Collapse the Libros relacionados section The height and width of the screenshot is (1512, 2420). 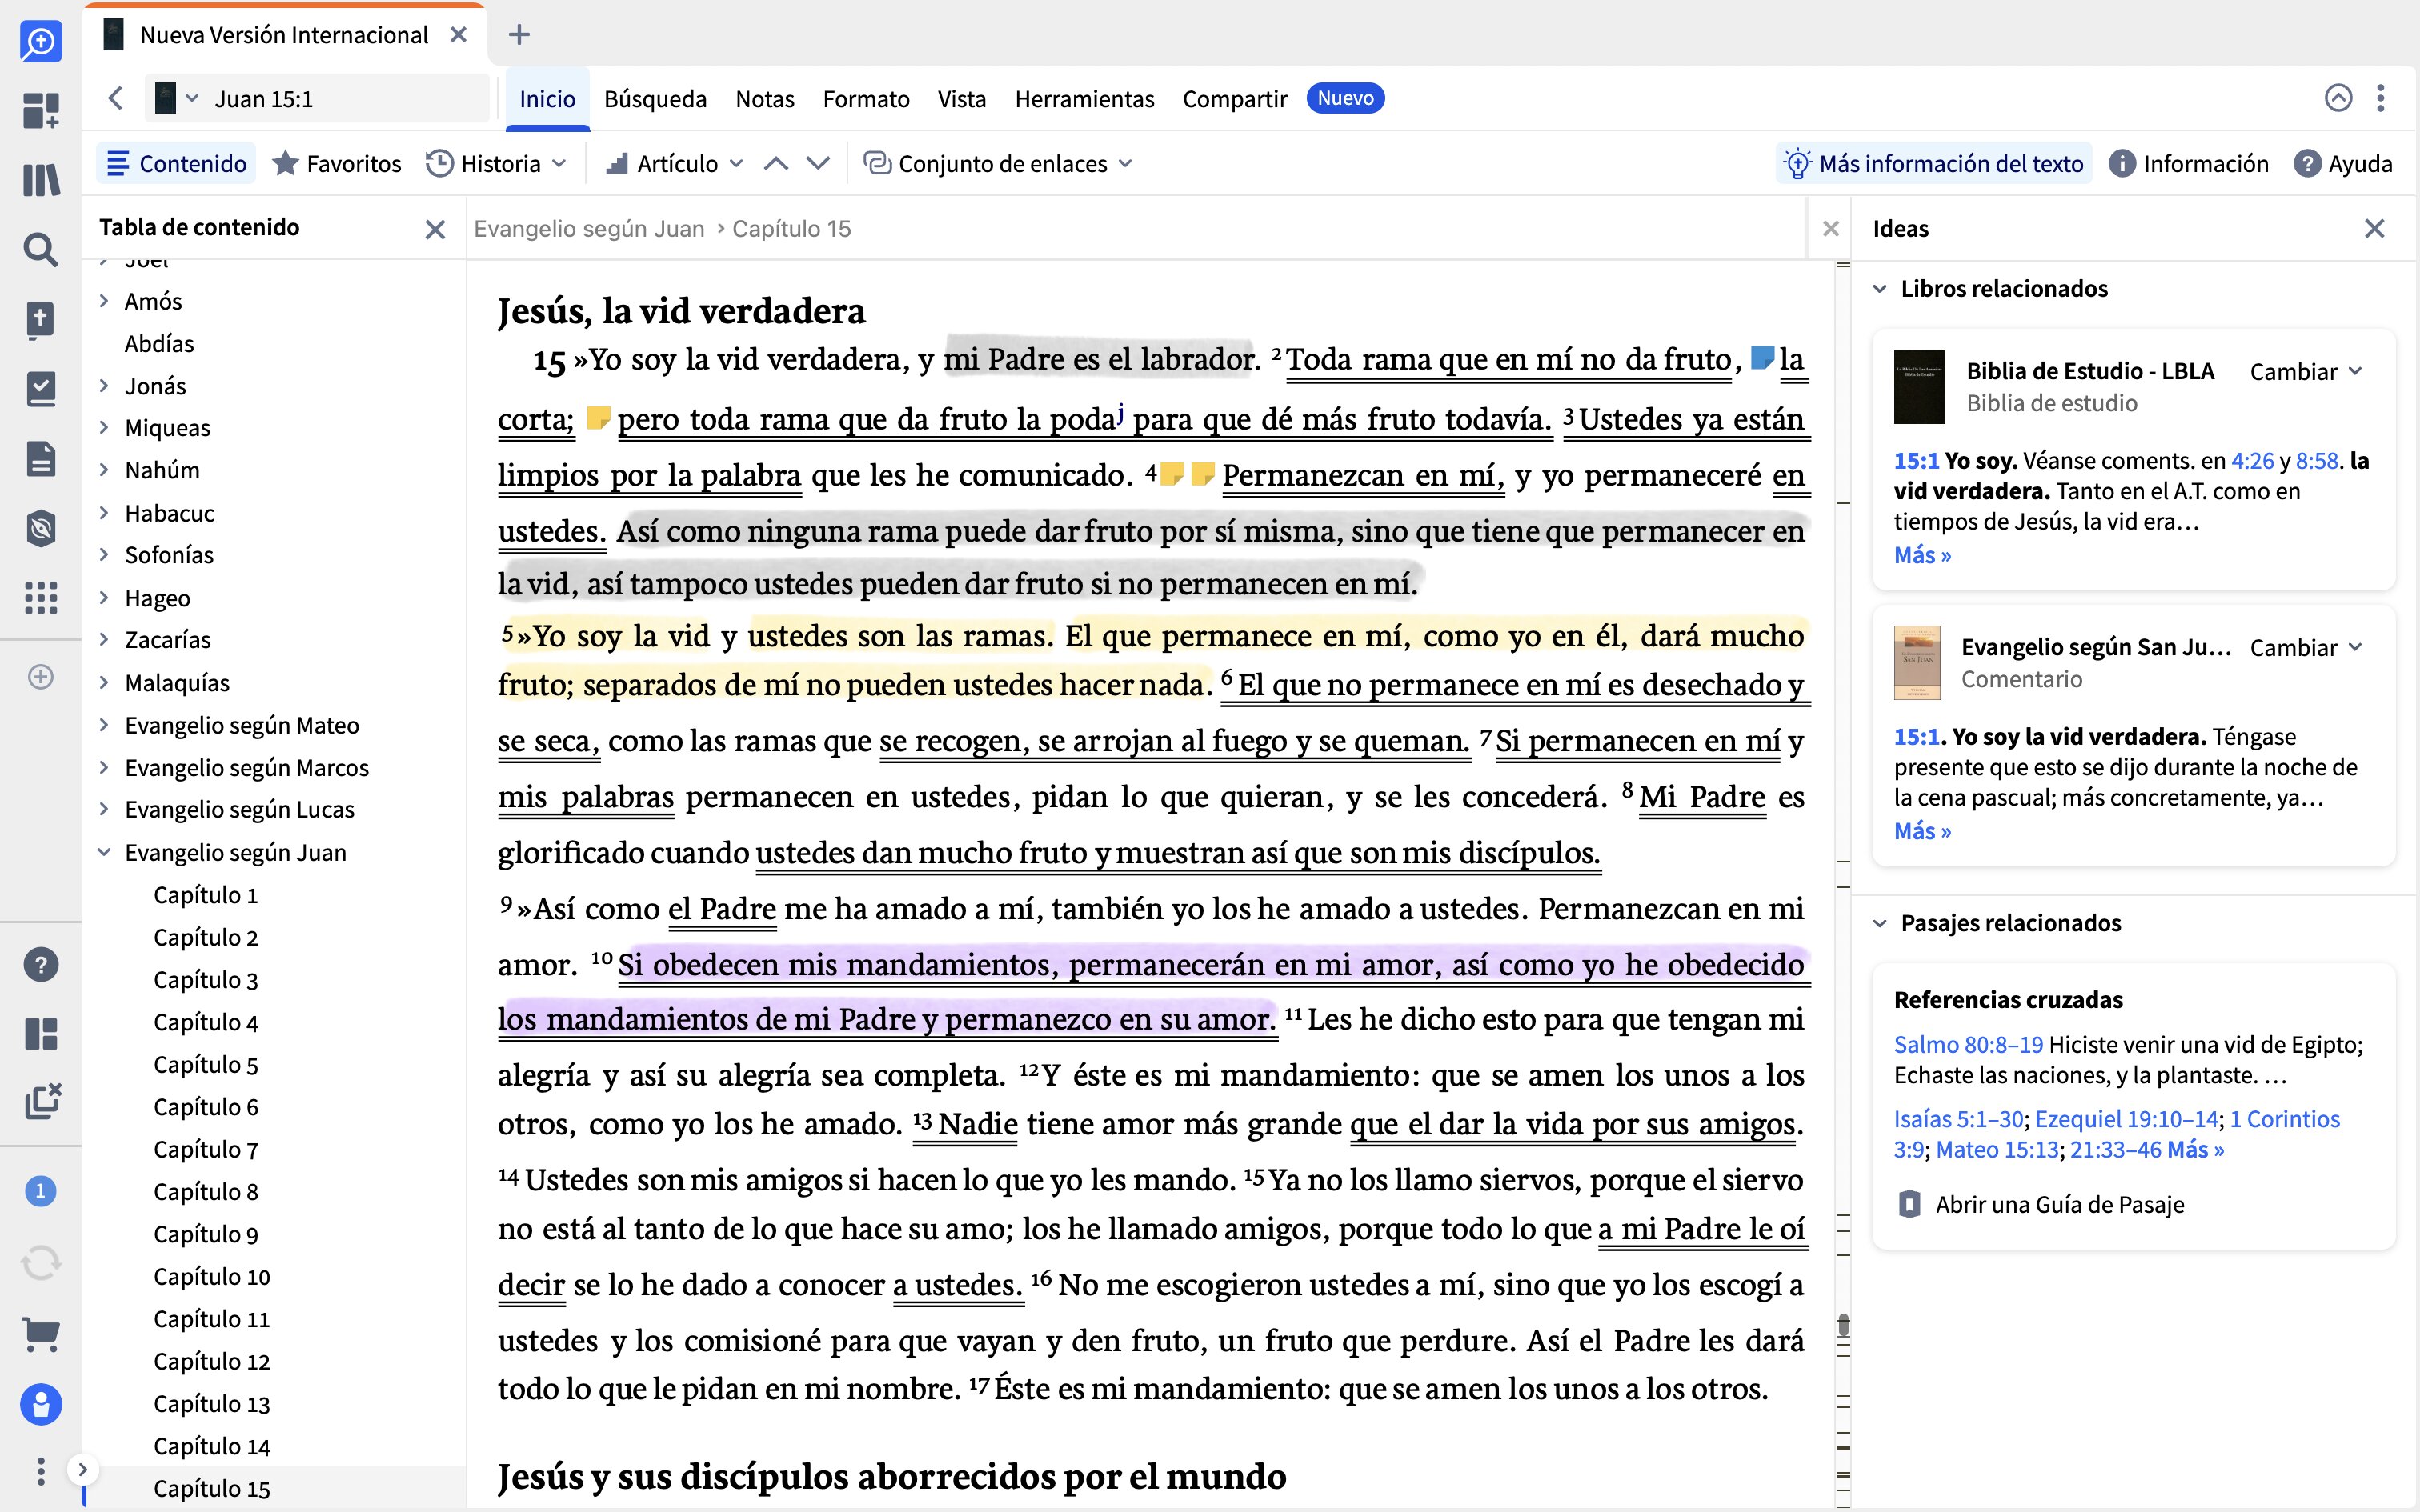1880,289
